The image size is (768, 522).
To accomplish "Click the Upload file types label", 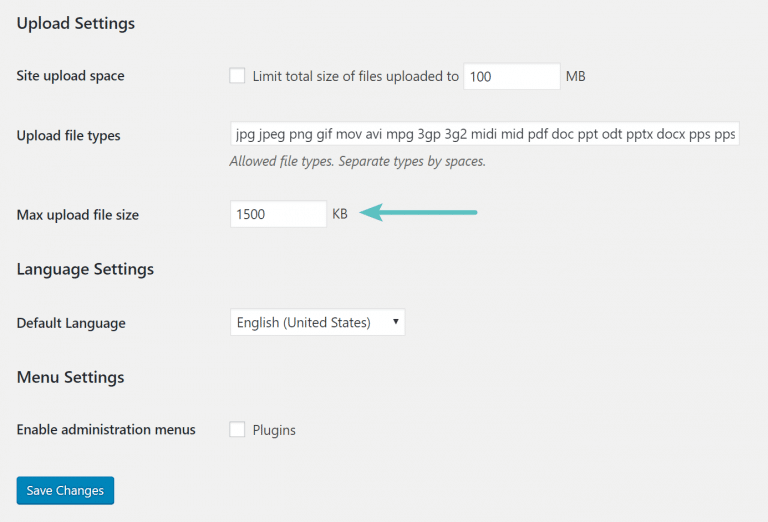I will coord(69,135).
